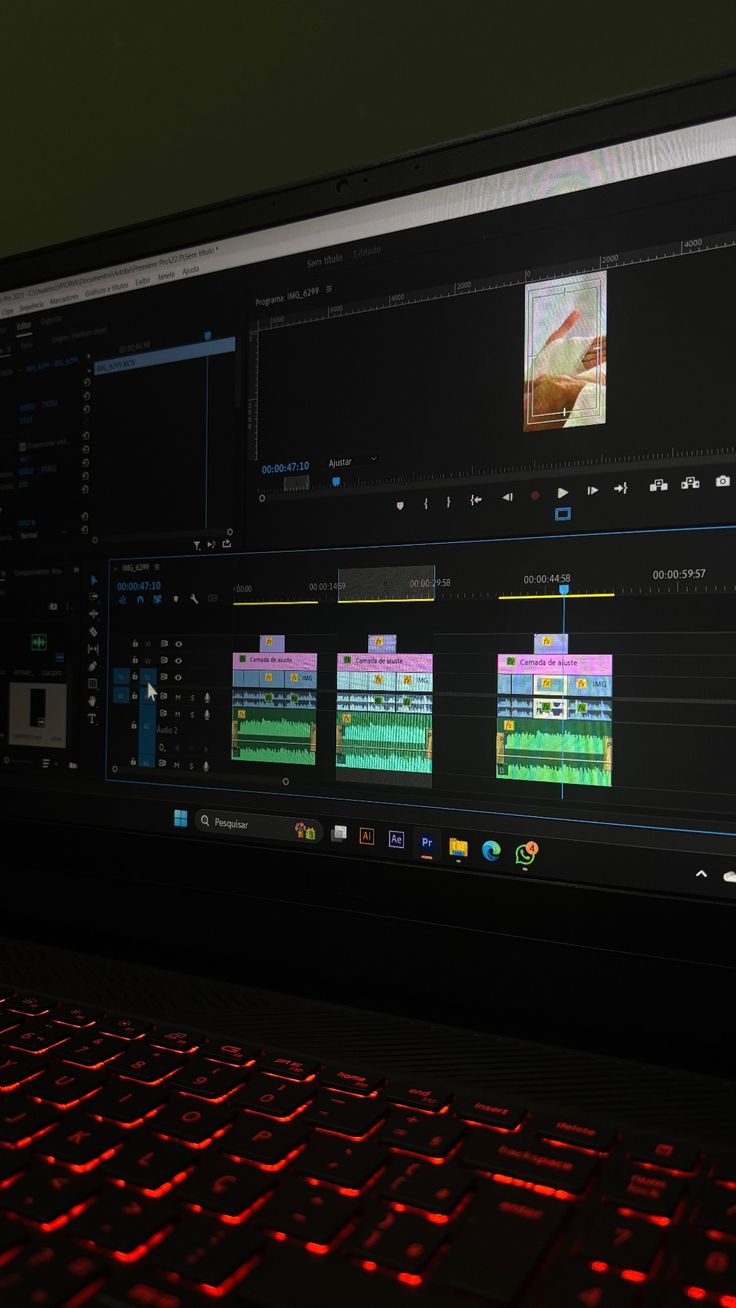Mute the A3 audio track

click(x=178, y=766)
